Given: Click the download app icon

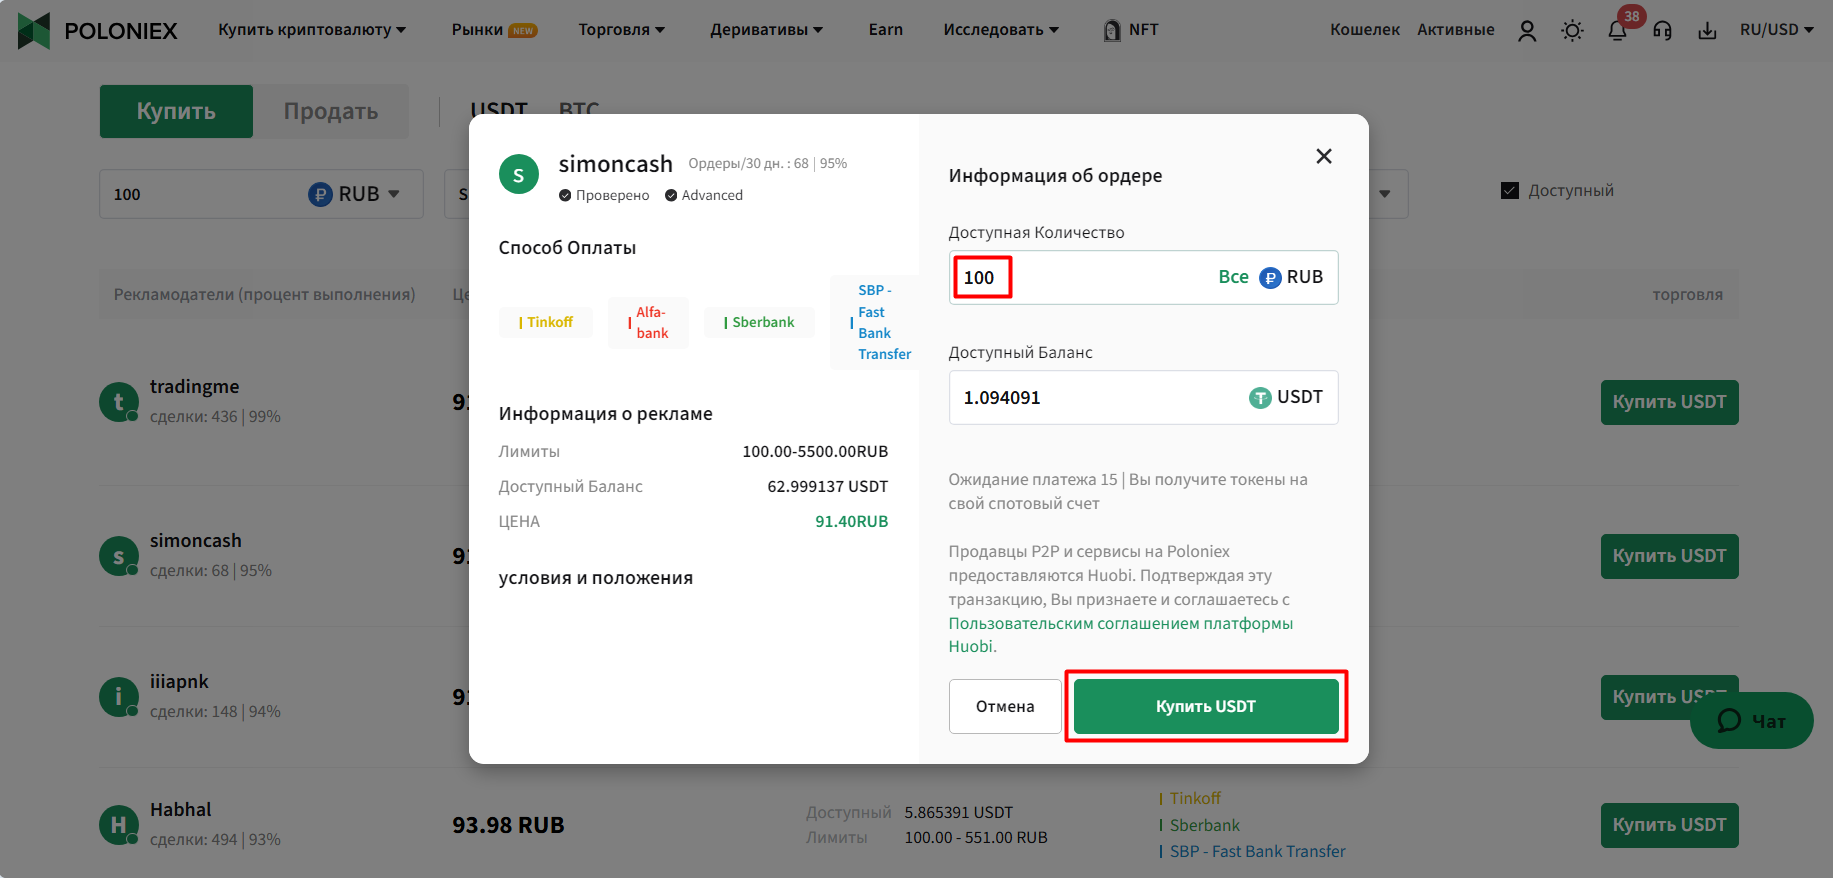Looking at the screenshot, I should [x=1707, y=31].
